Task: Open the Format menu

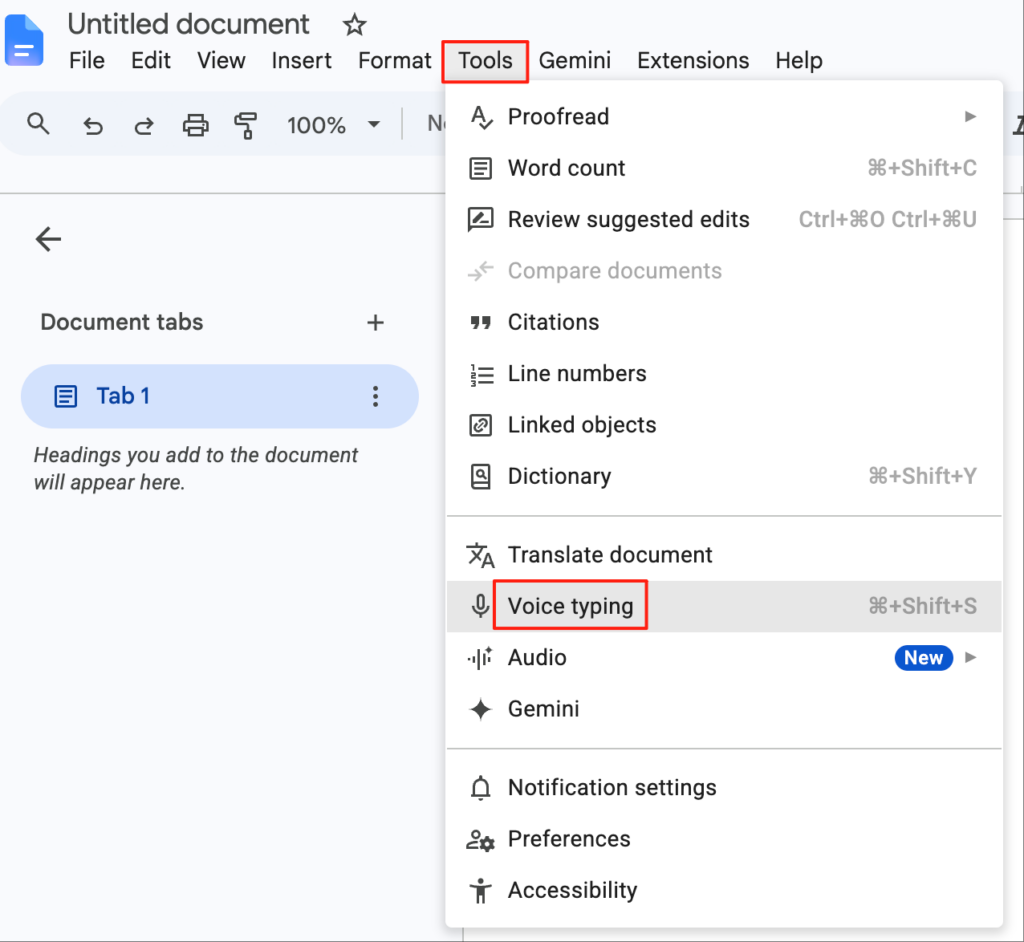Action: (x=394, y=61)
